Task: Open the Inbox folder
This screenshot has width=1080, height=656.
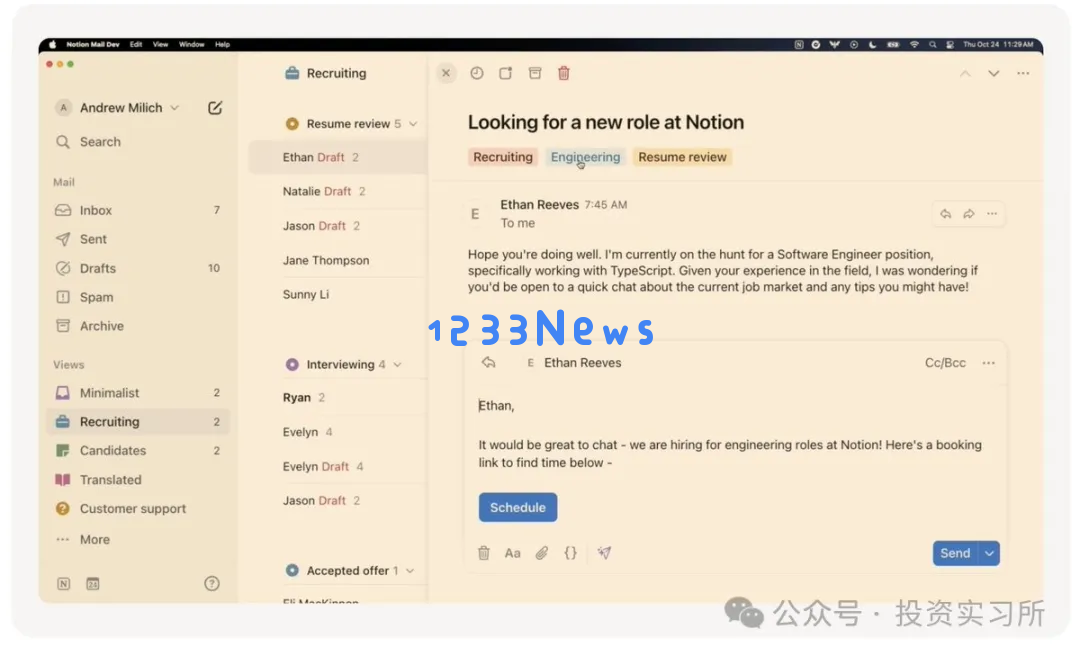Action: click(138, 210)
